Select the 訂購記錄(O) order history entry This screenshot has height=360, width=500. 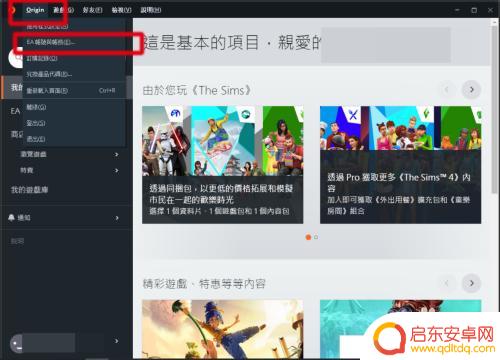(74, 58)
